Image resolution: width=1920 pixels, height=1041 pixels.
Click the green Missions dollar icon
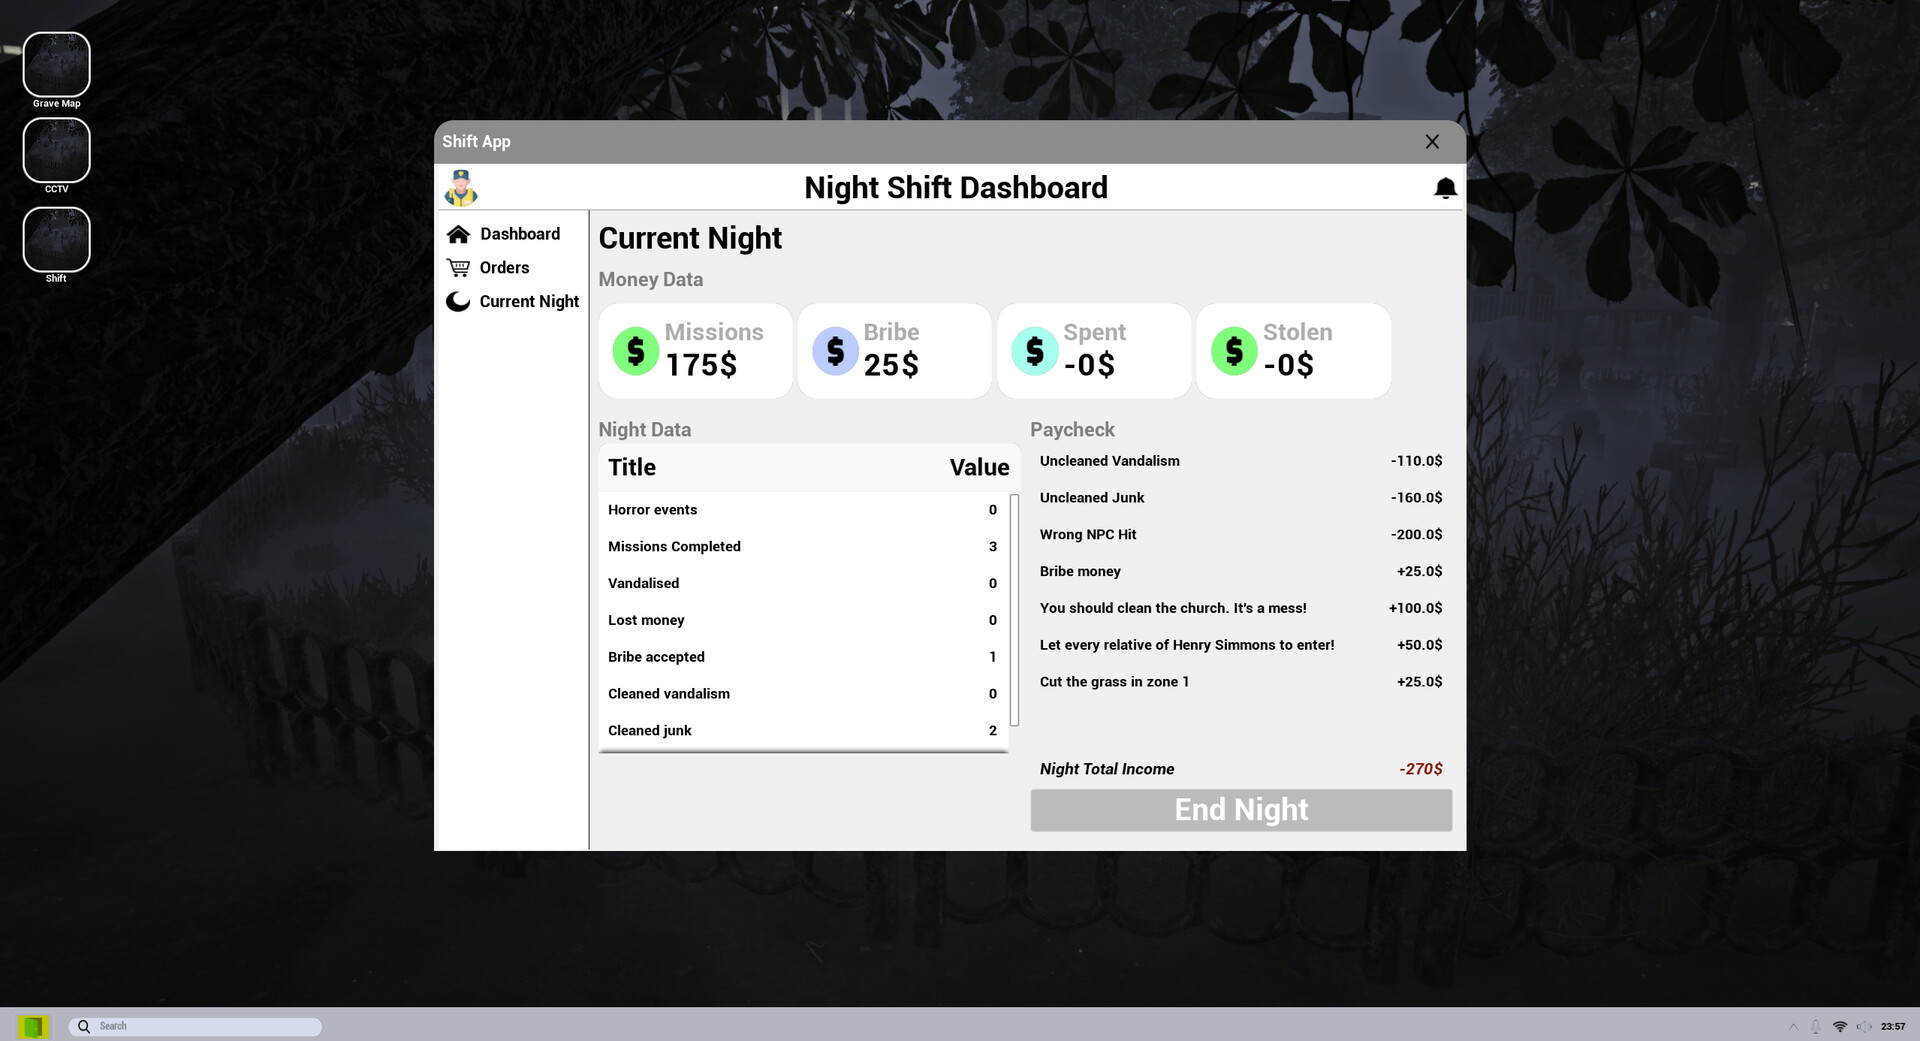[635, 351]
